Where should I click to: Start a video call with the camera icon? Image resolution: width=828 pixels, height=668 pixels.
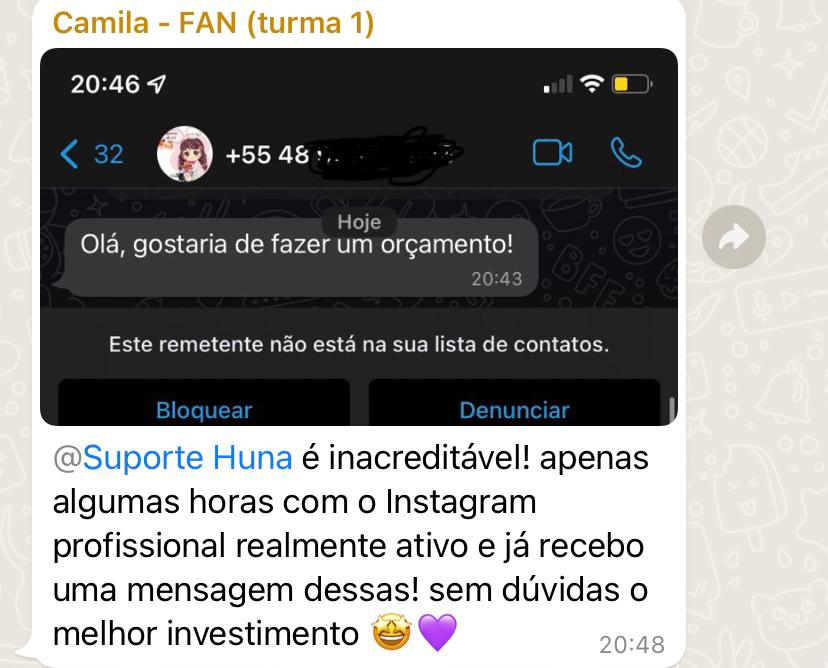click(x=552, y=153)
